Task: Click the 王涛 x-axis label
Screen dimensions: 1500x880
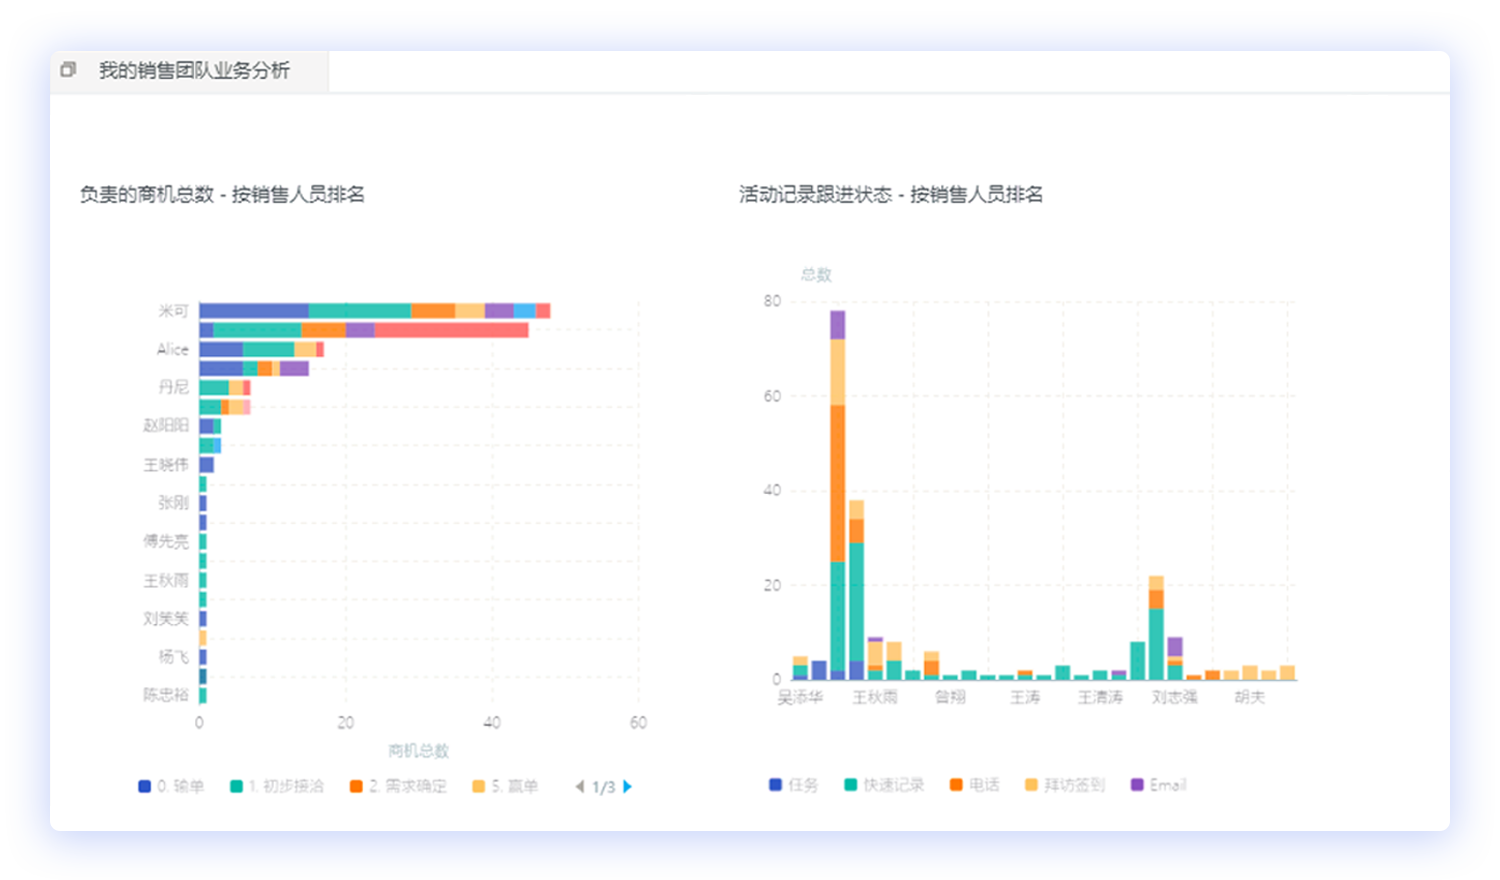Action: pos(1025,697)
